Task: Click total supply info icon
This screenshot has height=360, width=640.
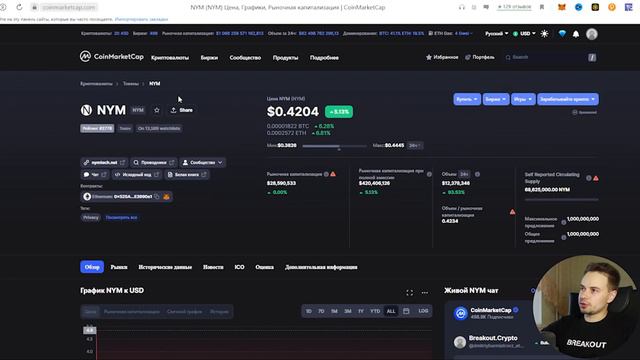Action: pyautogui.click(x=564, y=238)
